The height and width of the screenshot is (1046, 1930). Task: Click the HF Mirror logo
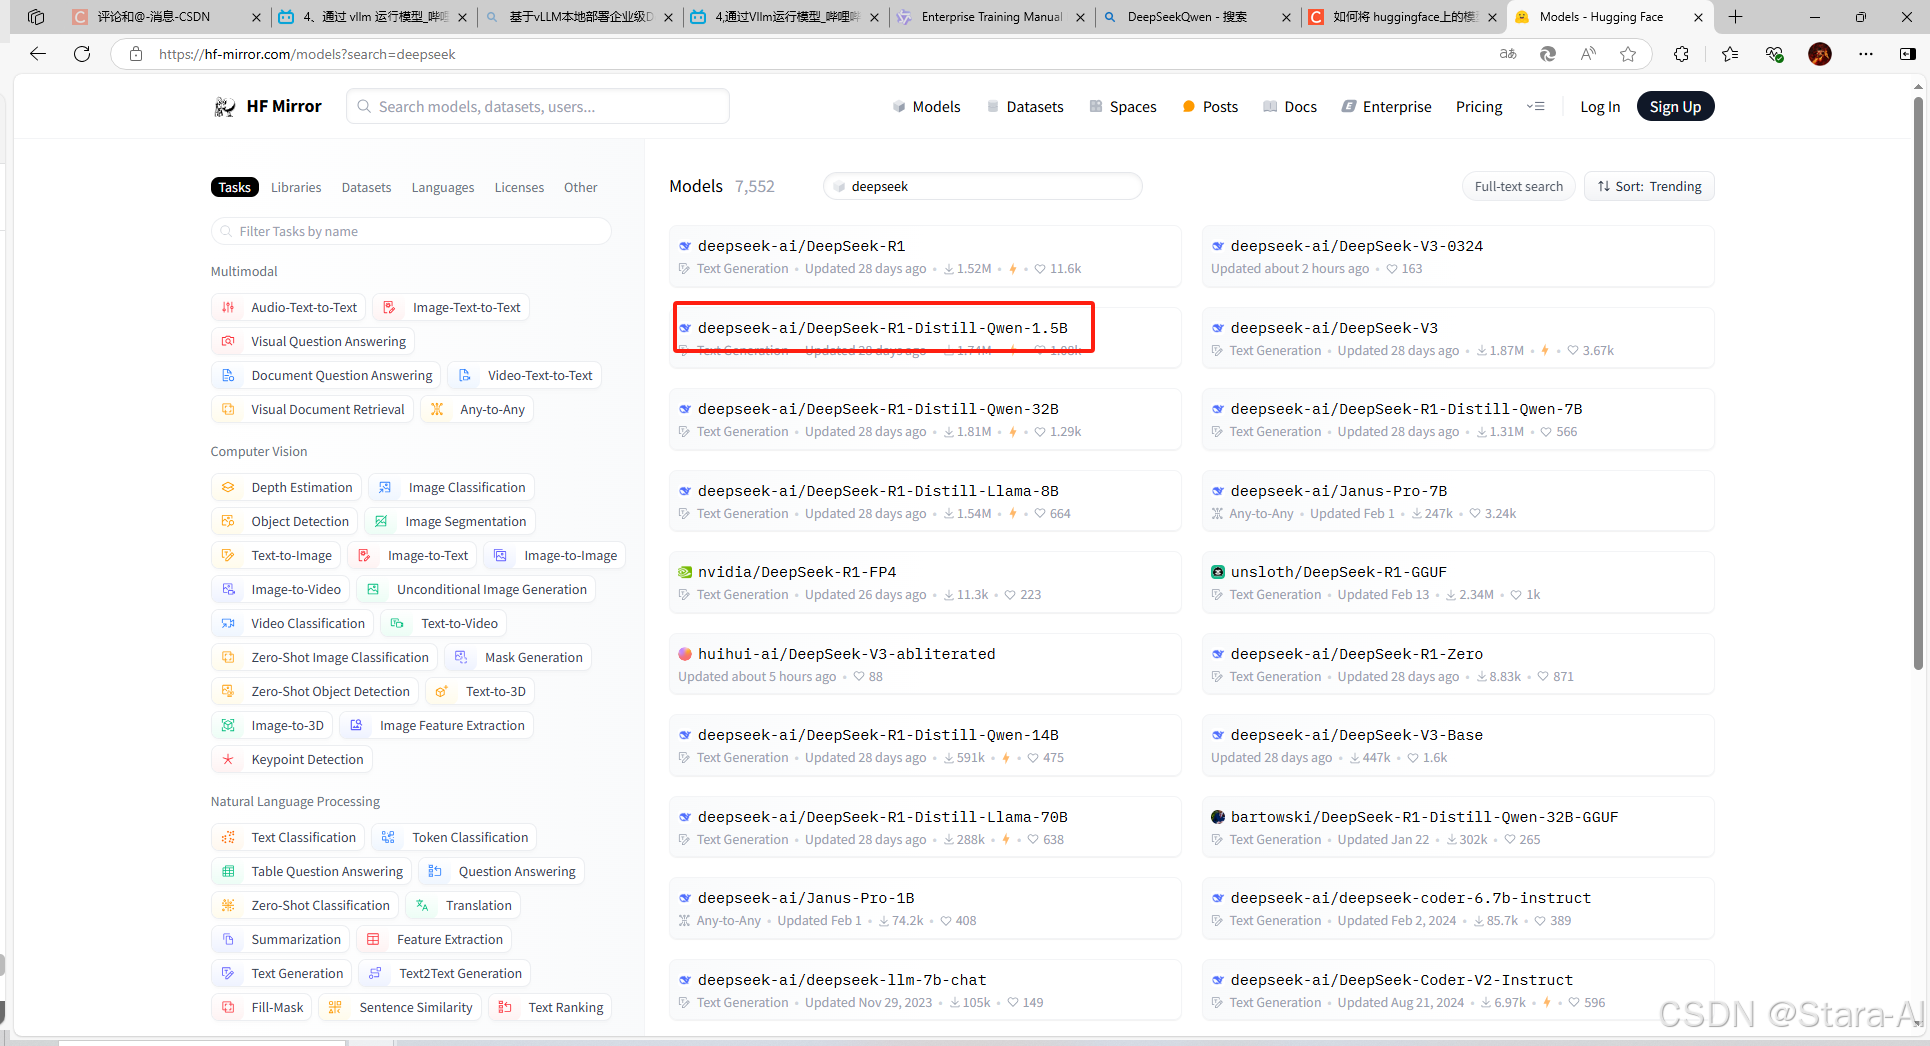pyautogui.click(x=268, y=106)
